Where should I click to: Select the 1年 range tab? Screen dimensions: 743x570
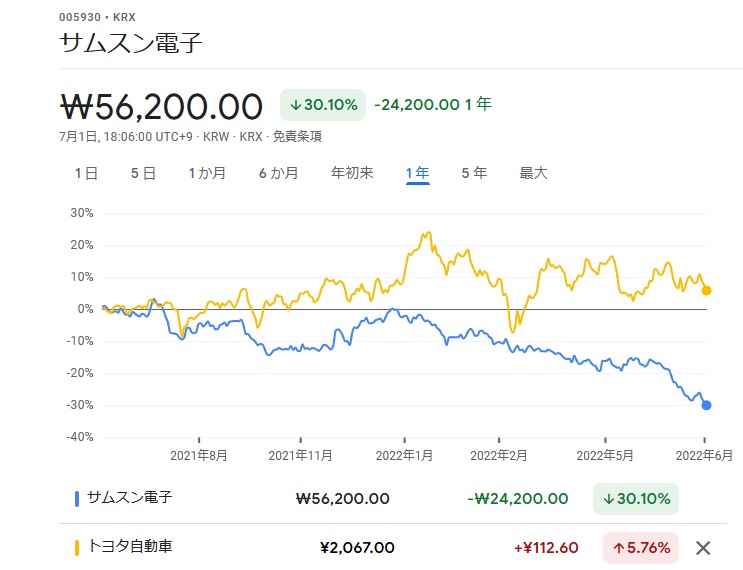tap(417, 173)
